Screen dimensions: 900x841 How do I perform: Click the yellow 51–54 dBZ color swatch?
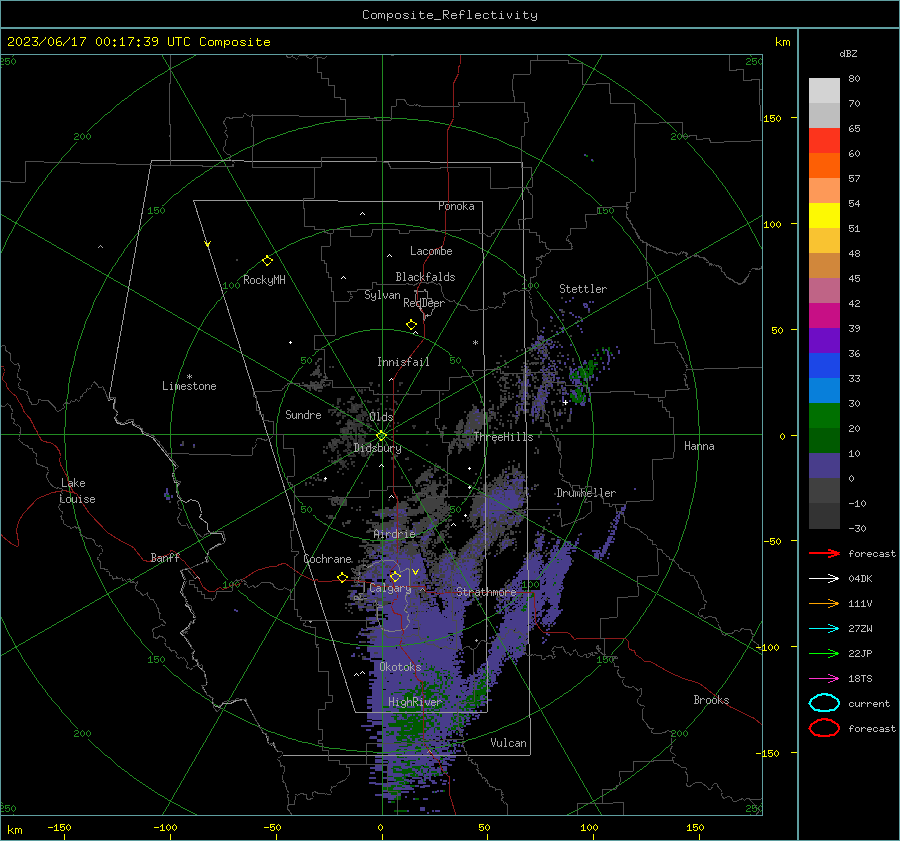click(x=824, y=216)
